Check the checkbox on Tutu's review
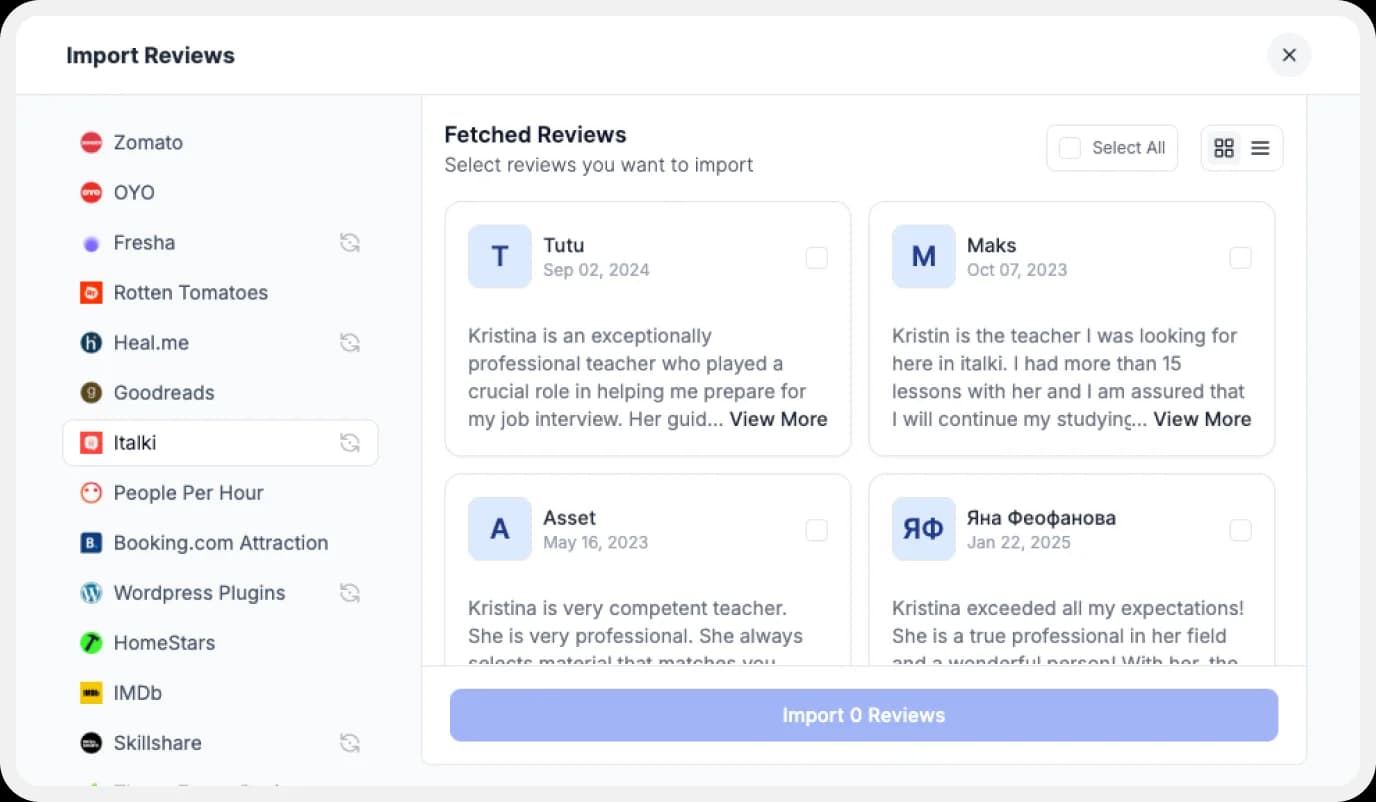 point(816,257)
